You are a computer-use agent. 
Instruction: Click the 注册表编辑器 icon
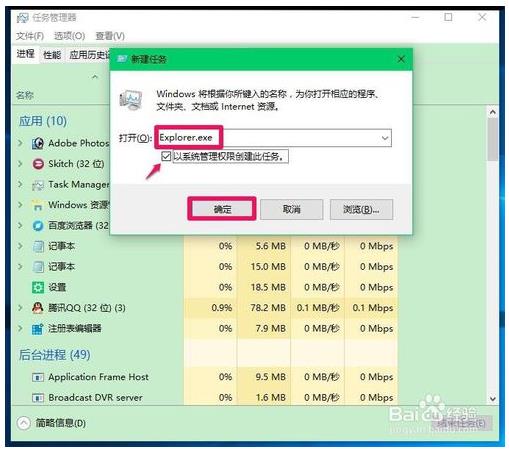[x=38, y=329]
